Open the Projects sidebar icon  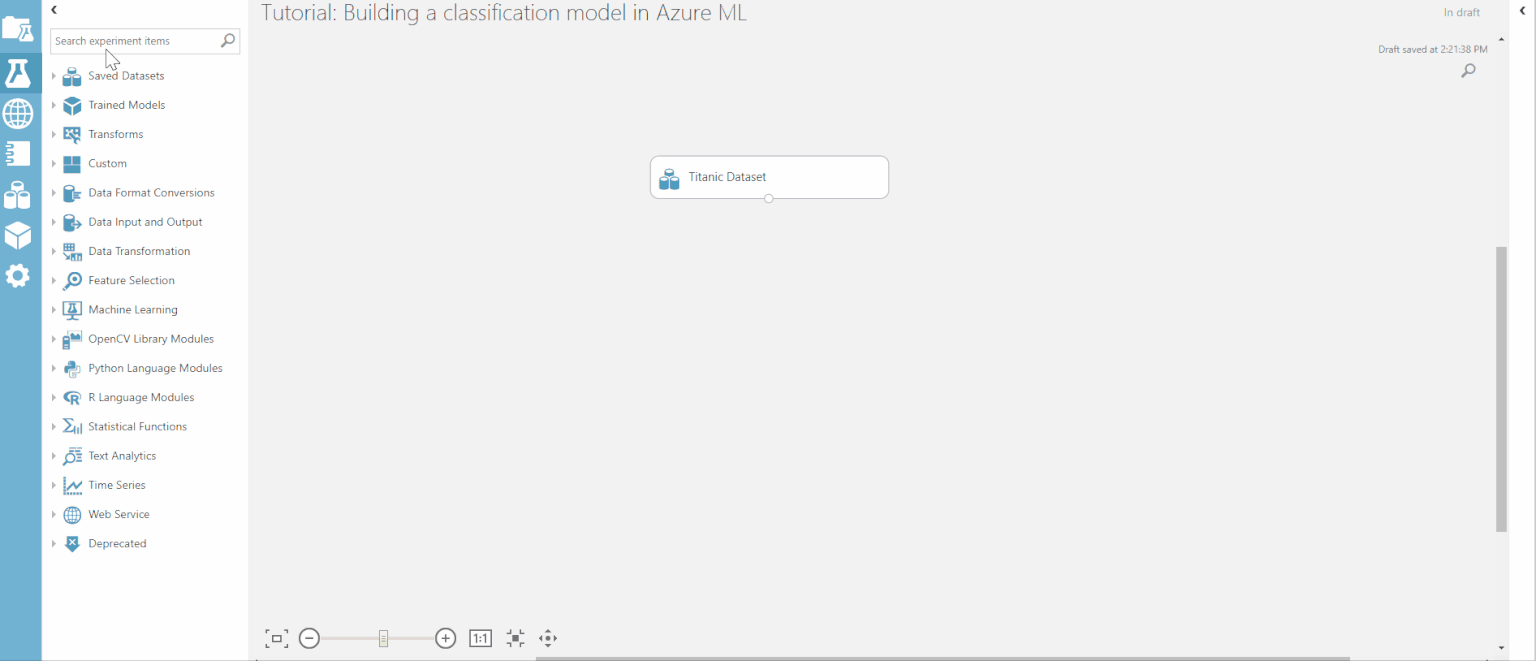point(18,29)
